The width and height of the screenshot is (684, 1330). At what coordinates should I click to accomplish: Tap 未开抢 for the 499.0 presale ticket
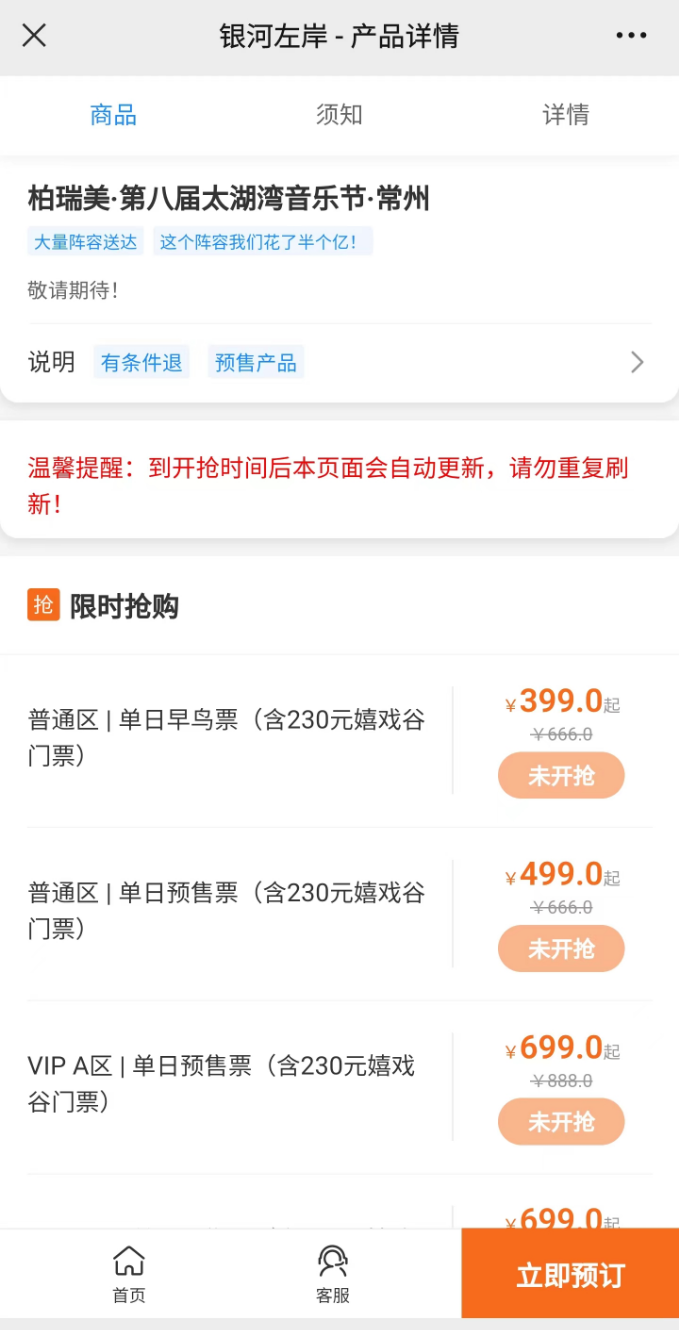[561, 949]
